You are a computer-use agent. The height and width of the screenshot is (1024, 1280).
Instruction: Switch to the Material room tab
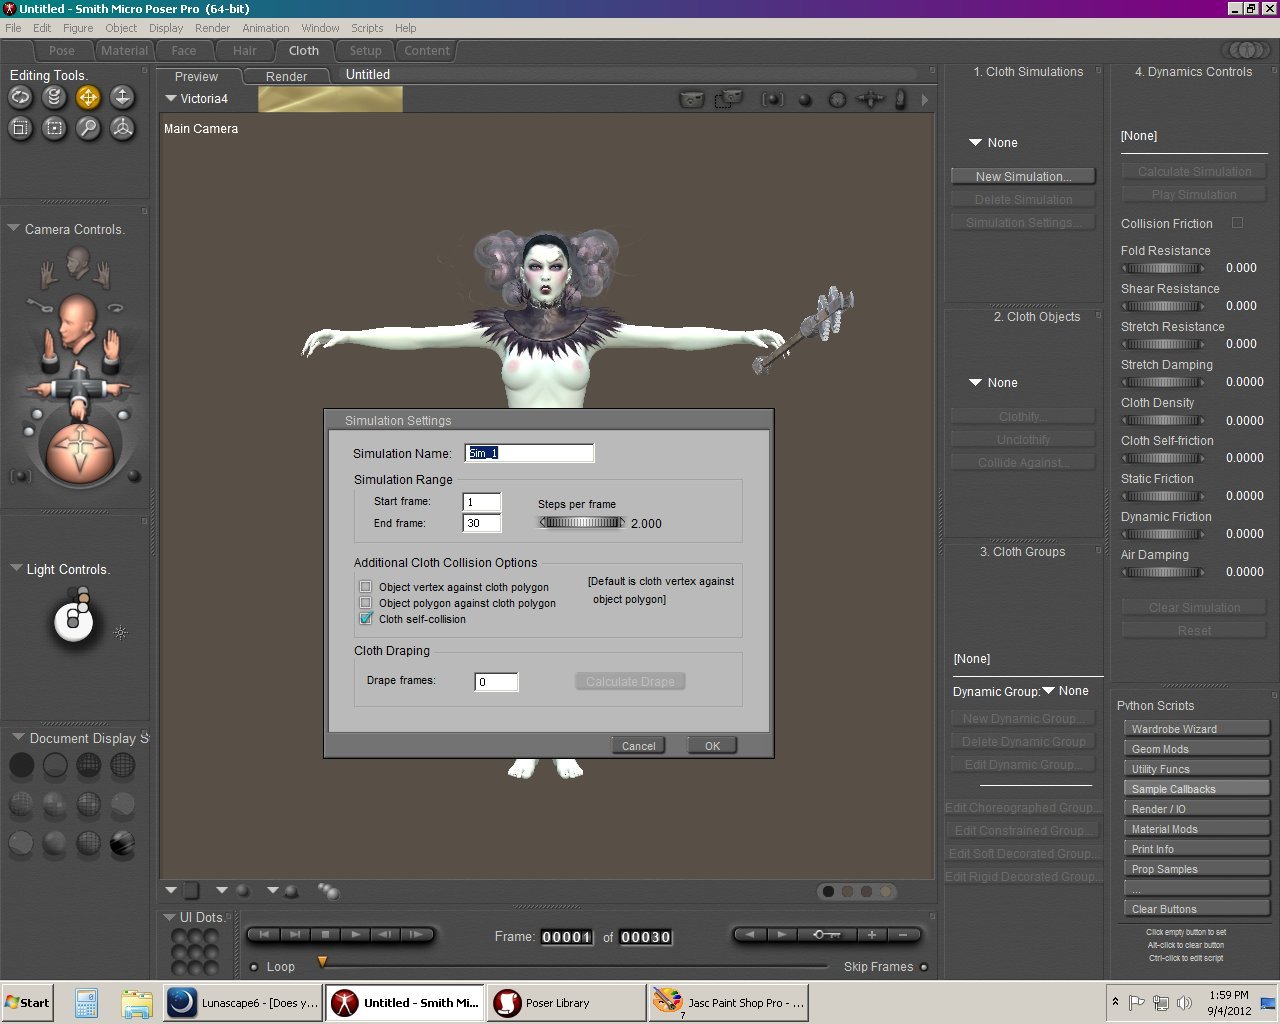124,51
